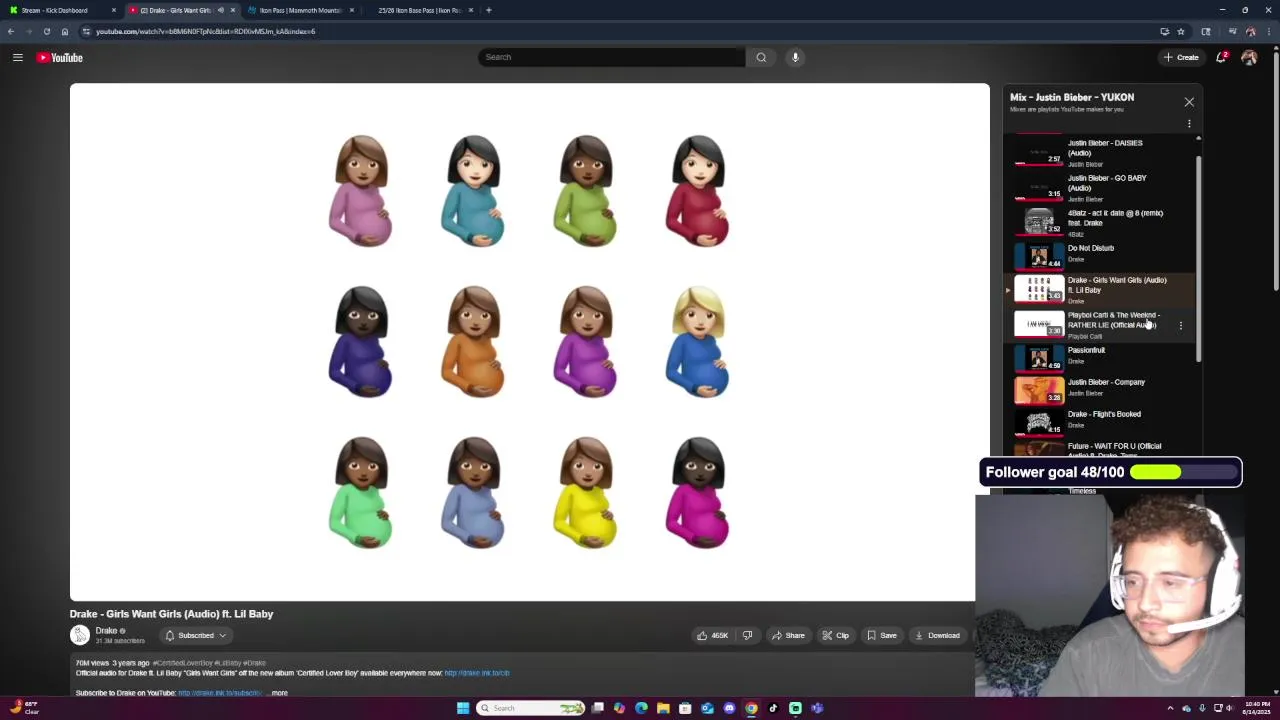
Task: Open Chrome three-dot menu
Action: click(x=1270, y=31)
